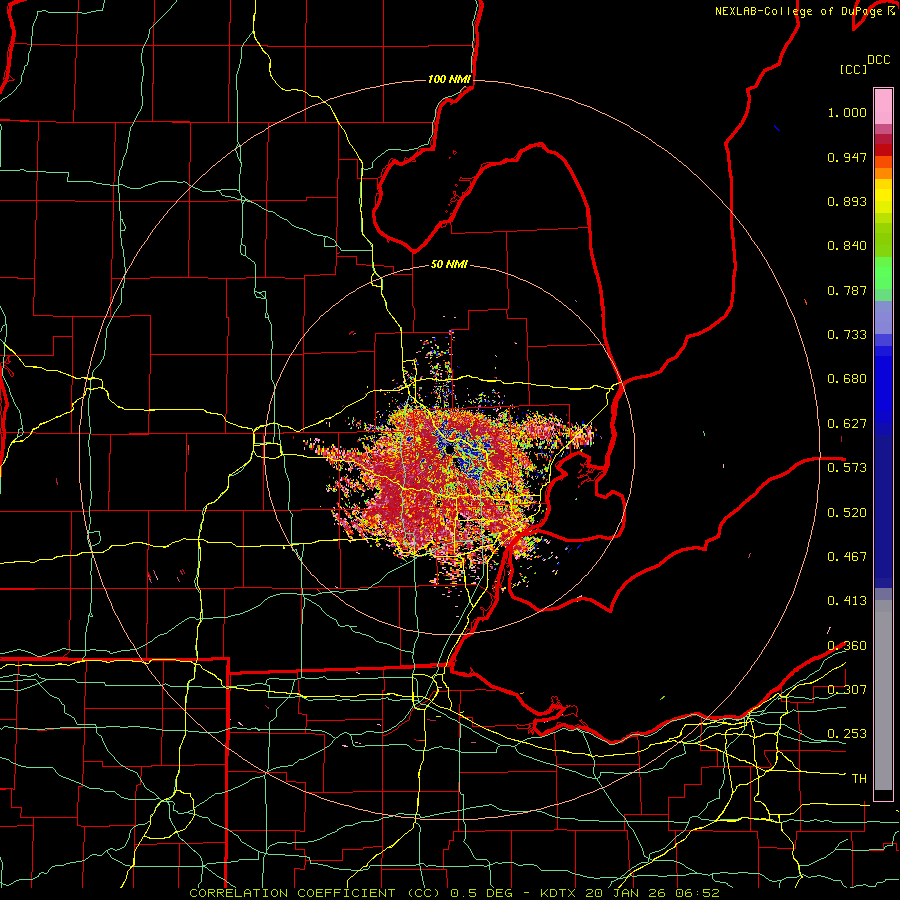Click the gray low-value legend color band
The image size is (900, 900).
[x=883, y=695]
